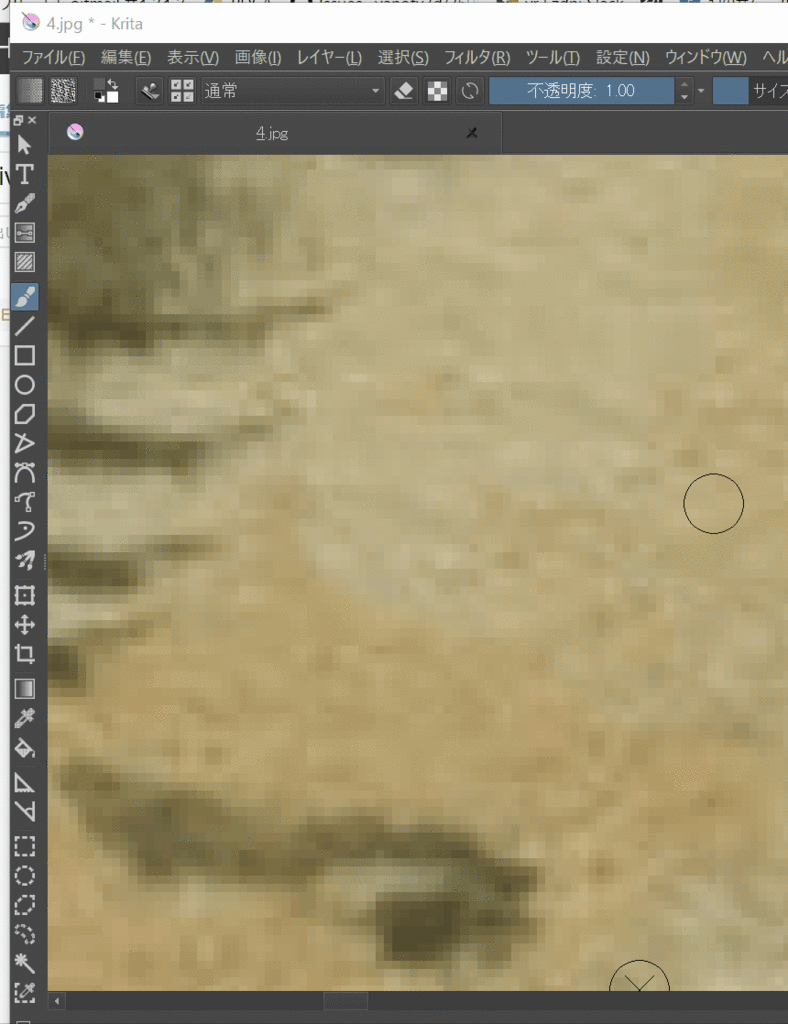This screenshot has width=788, height=1024.
Task: Open the 編集(E) menu
Action: (x=126, y=57)
